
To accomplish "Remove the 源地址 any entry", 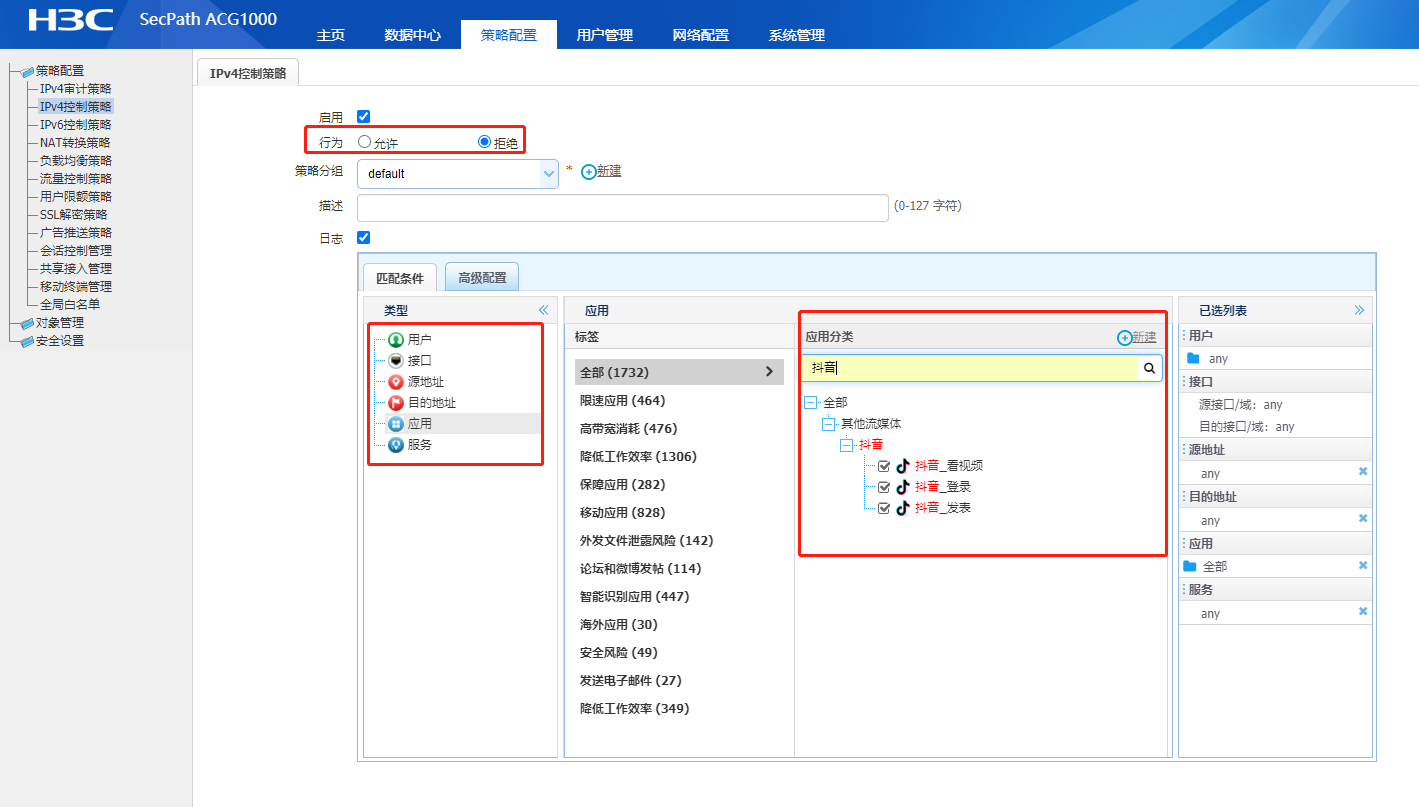I will 1362,471.
